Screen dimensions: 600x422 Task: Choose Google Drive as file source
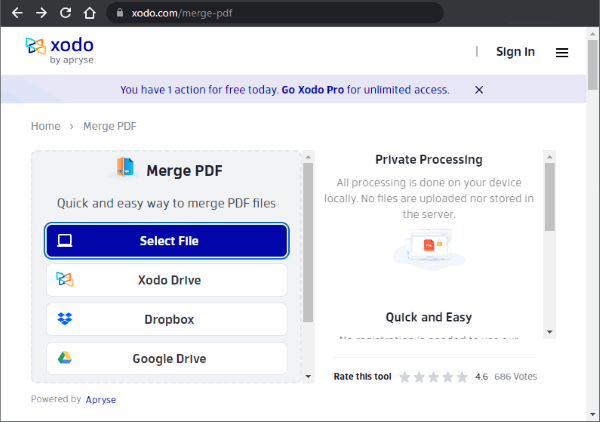[x=167, y=358]
